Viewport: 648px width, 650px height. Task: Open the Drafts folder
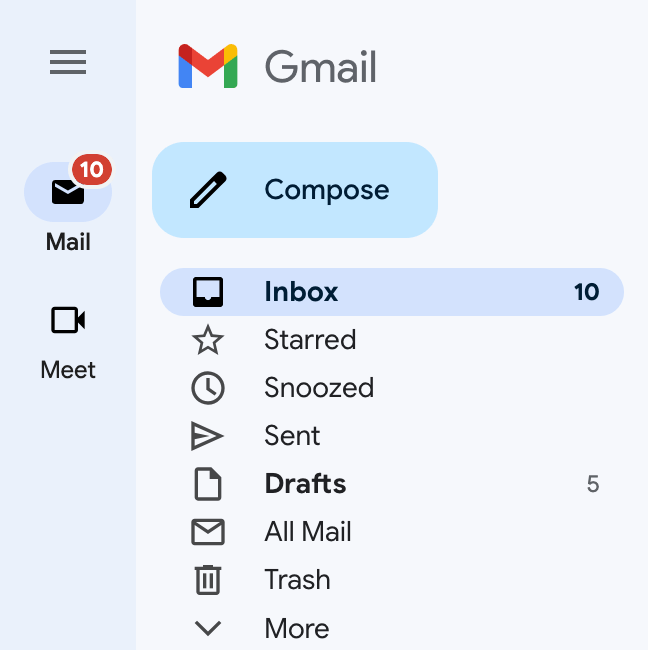click(392, 484)
